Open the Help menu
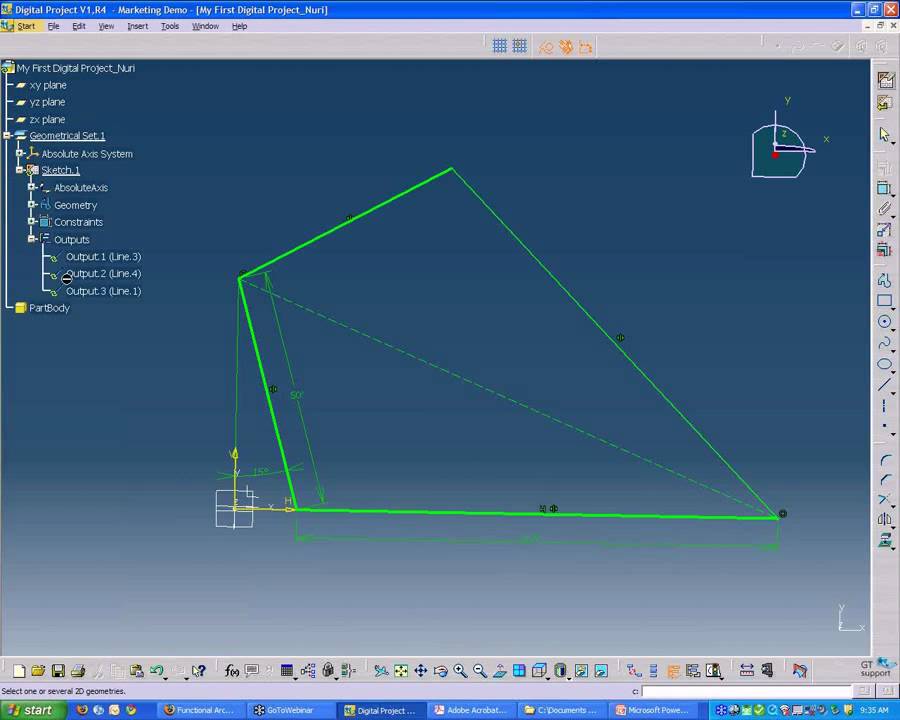Viewport: 900px width, 720px height. point(239,26)
